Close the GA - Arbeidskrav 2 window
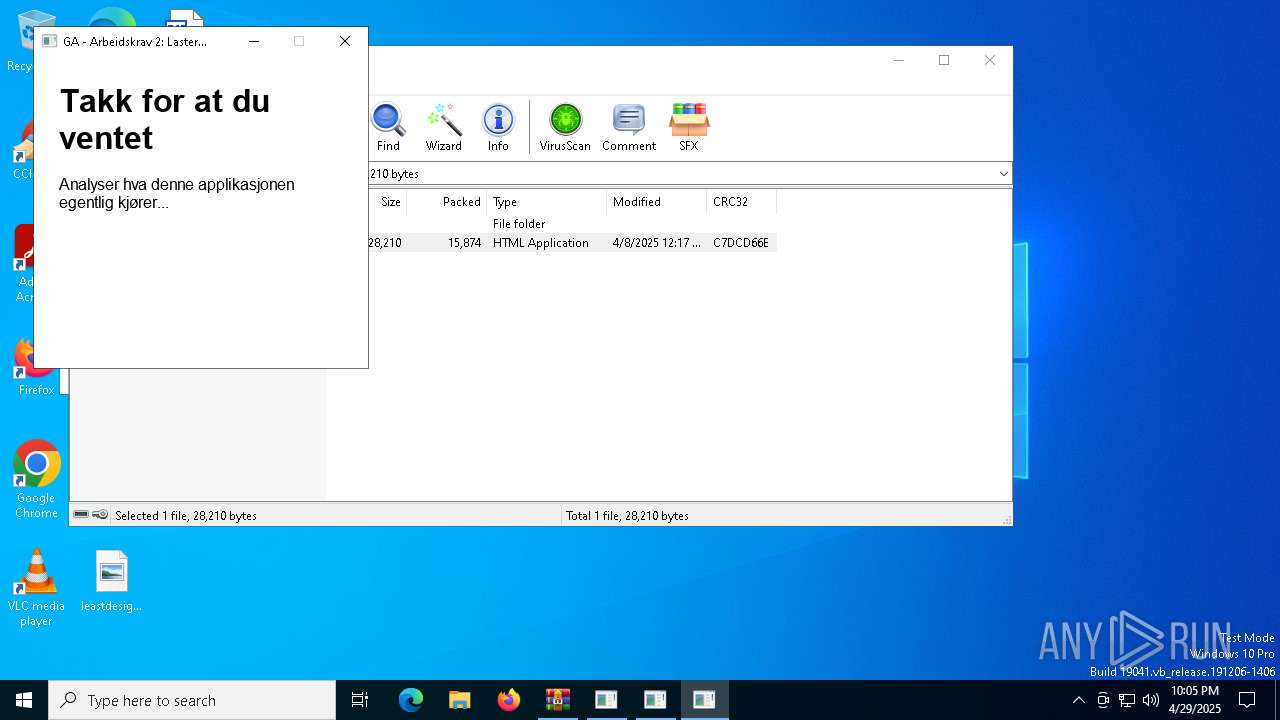Screen dimensions: 1280x720 click(x=345, y=41)
